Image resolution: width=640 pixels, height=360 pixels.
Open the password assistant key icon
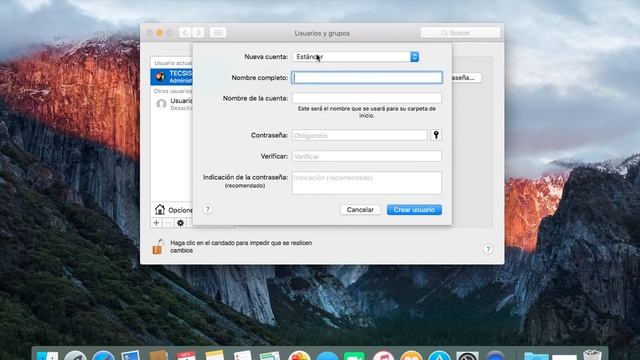coord(436,135)
